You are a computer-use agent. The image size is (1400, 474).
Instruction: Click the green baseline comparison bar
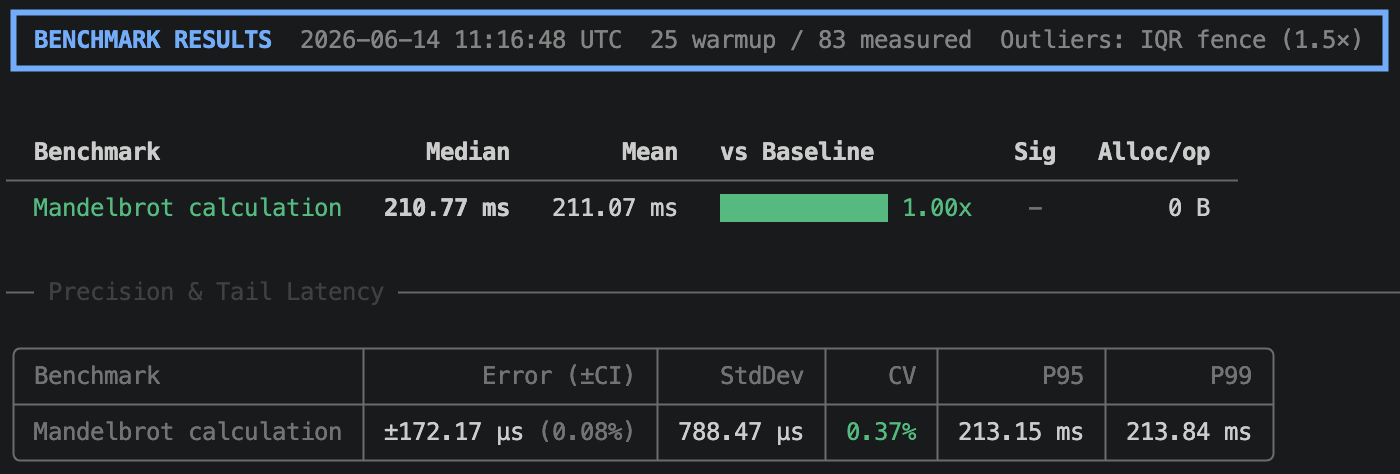[x=804, y=208]
